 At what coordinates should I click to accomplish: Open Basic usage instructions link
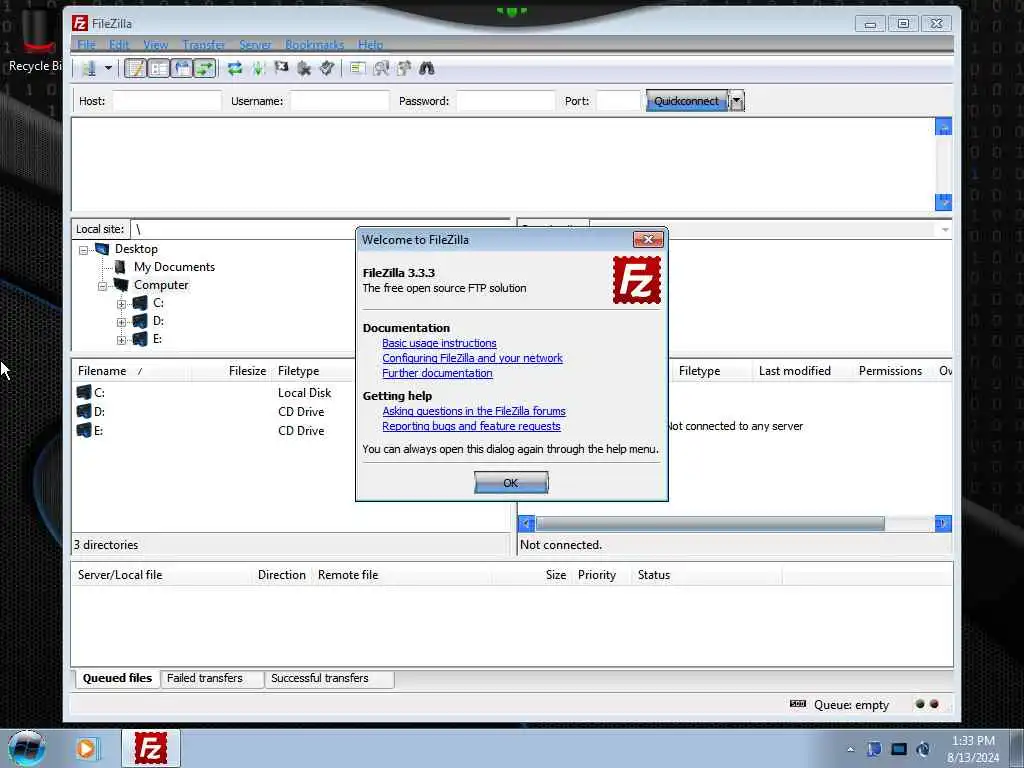(439, 343)
